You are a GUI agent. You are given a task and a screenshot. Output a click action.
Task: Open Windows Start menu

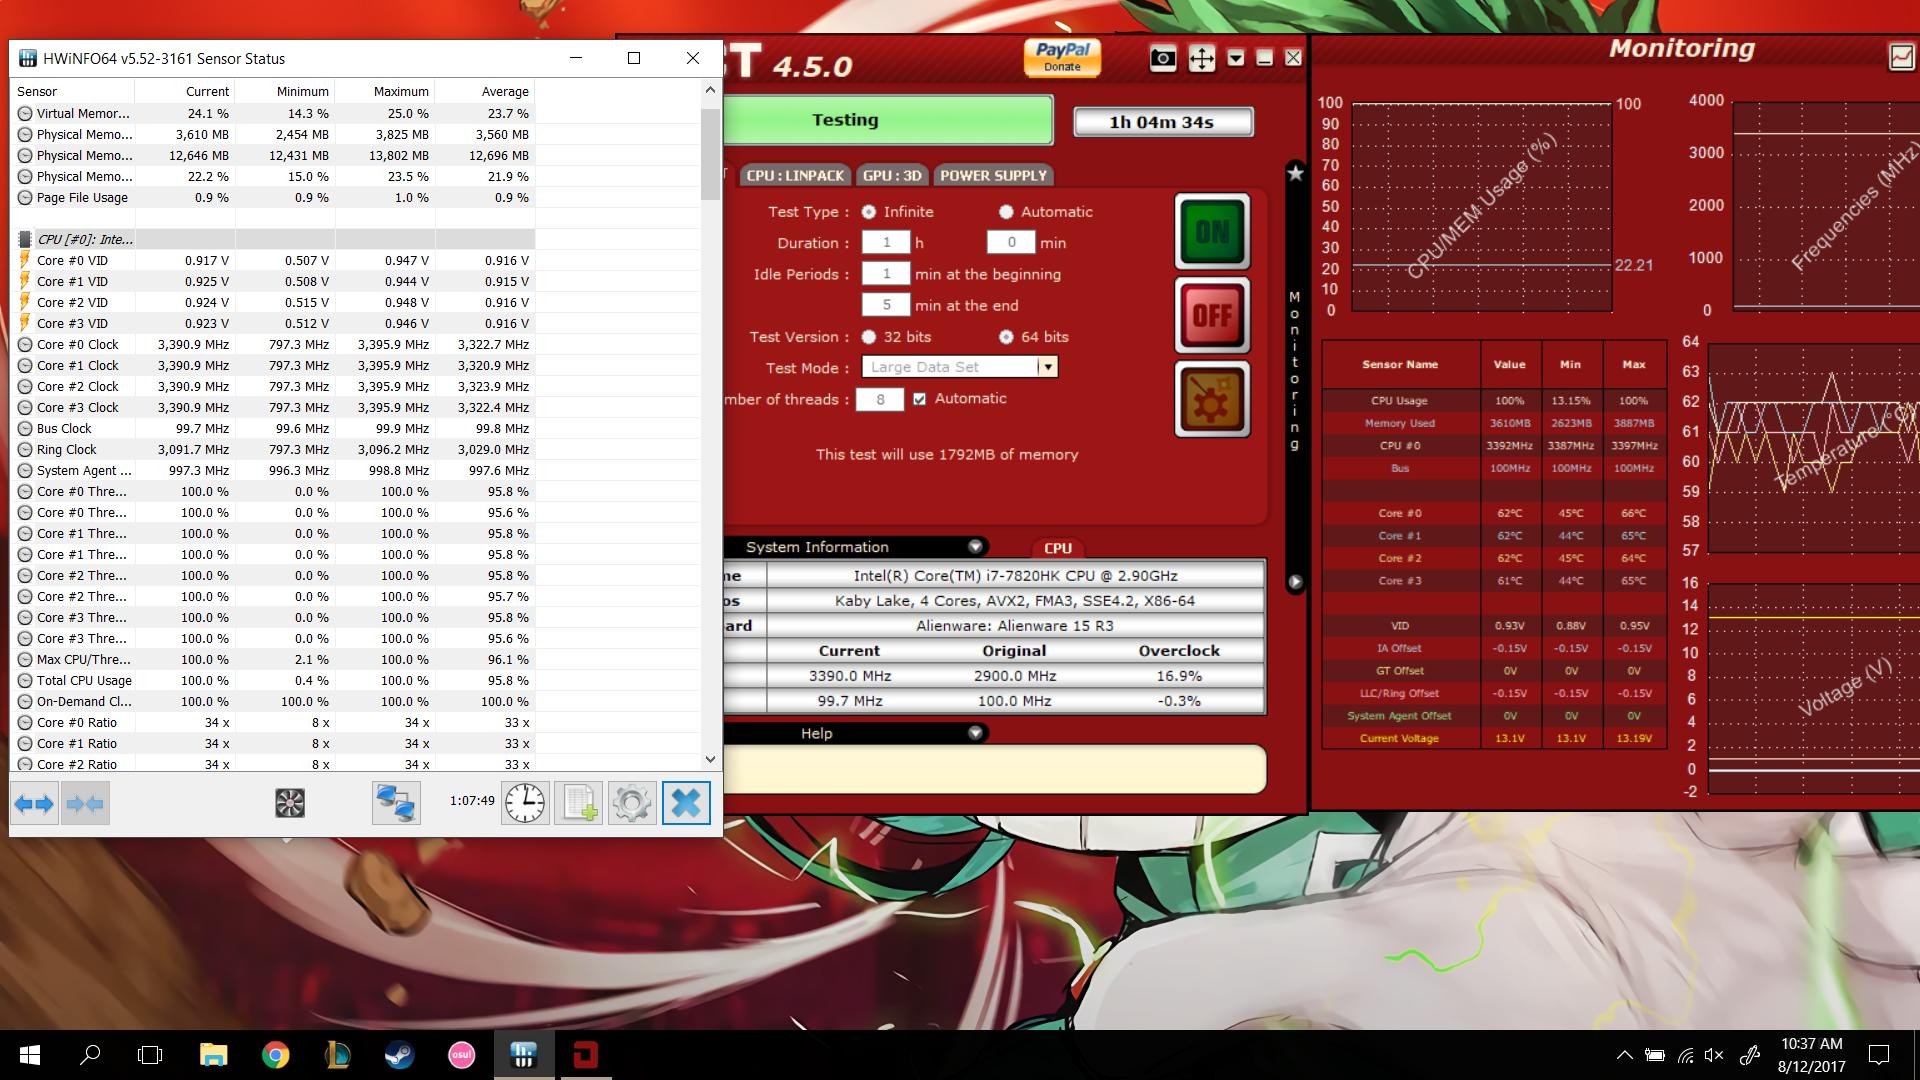click(x=29, y=1055)
